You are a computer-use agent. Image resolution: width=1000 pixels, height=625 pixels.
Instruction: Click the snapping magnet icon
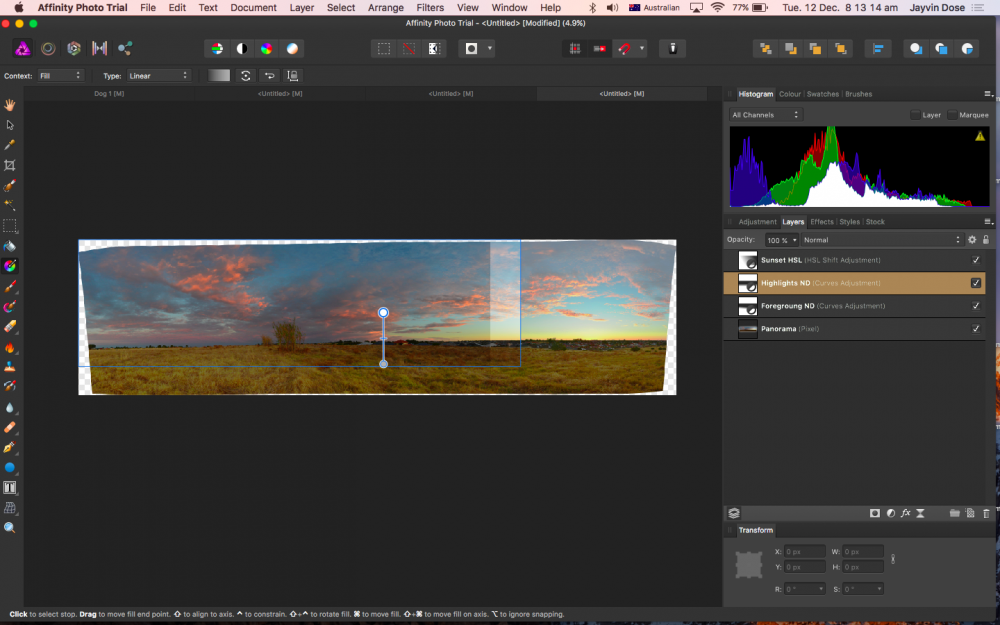[x=624, y=48]
